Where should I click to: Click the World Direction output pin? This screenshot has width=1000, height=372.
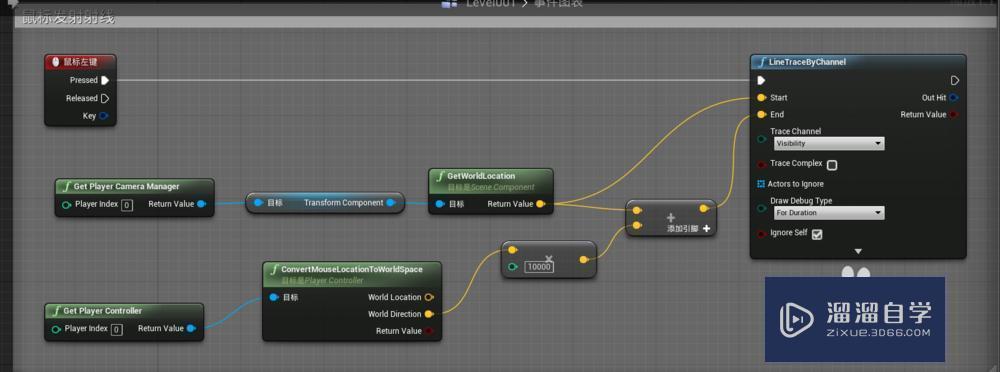coord(429,314)
